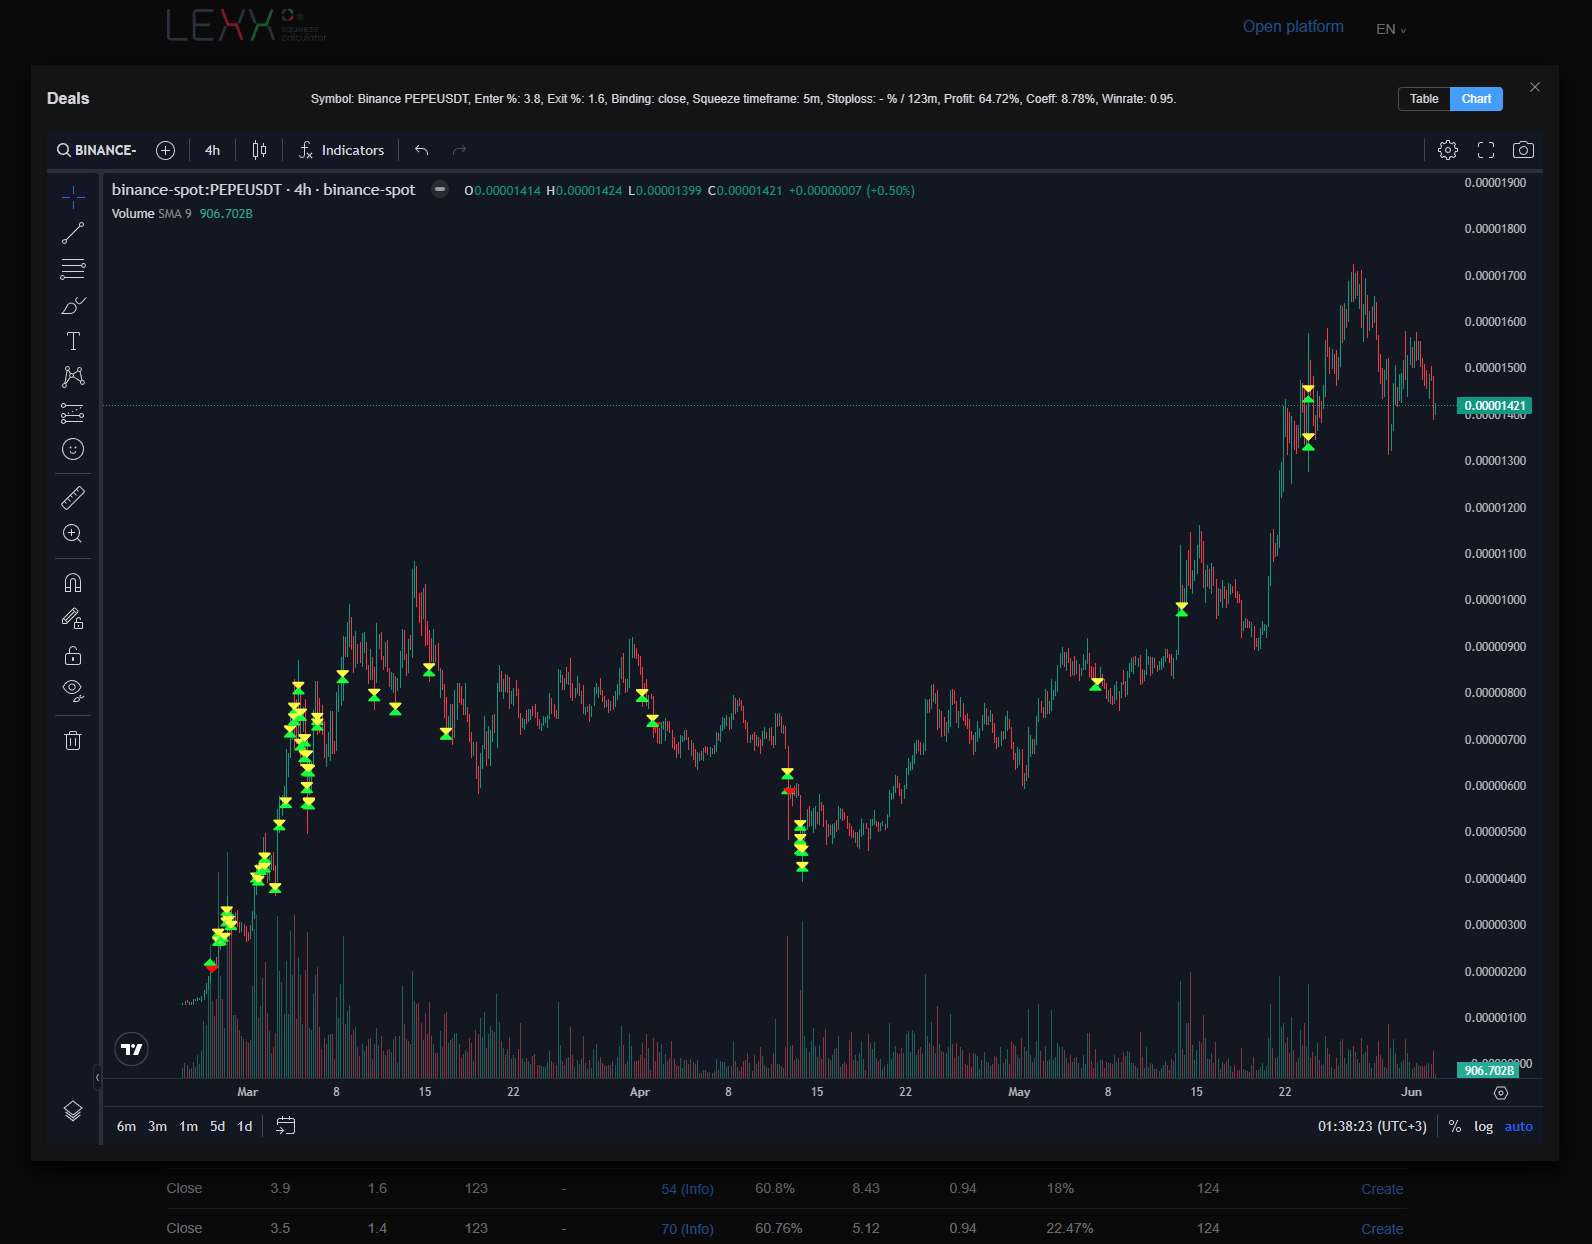Set range to 5d

(x=217, y=1126)
